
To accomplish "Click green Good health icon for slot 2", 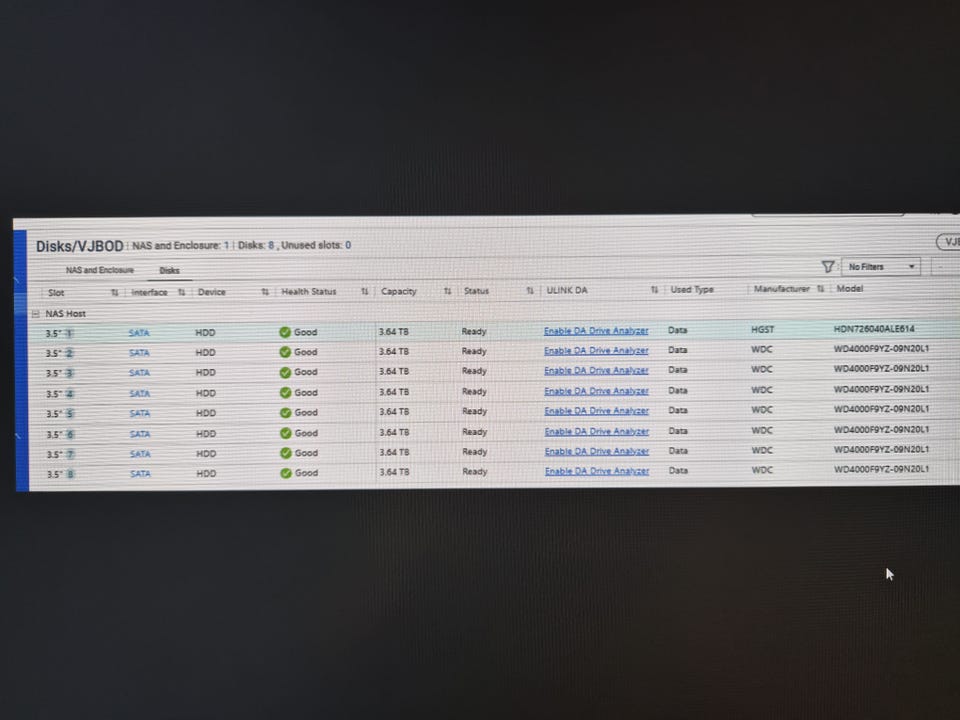I will pyautogui.click(x=285, y=352).
